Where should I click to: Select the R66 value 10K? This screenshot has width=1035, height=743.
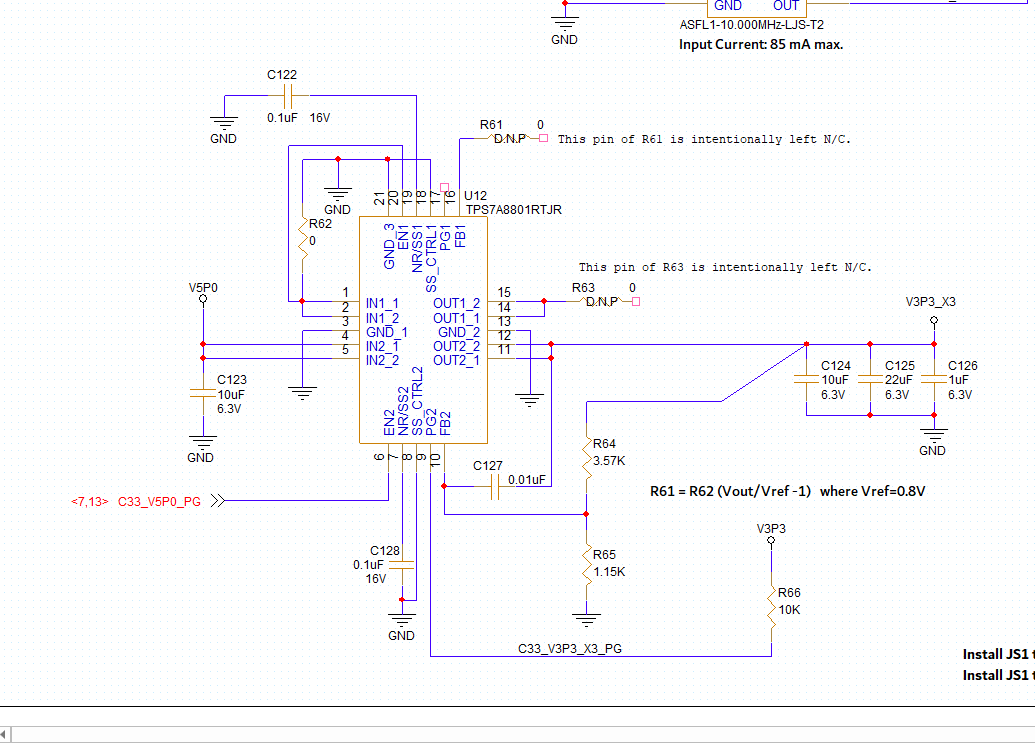tap(789, 610)
